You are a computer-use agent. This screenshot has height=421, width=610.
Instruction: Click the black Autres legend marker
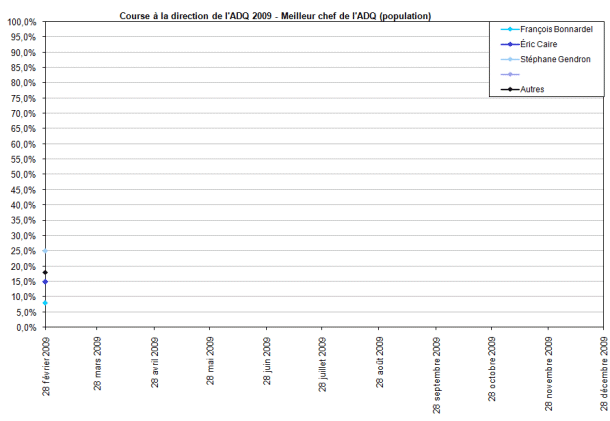click(508, 89)
